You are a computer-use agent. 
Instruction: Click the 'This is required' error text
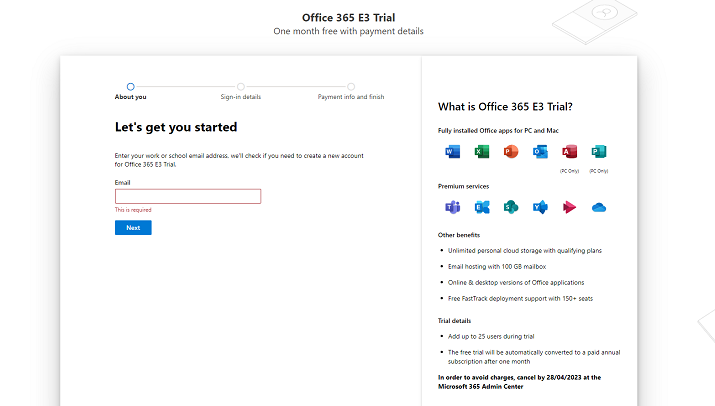133,210
